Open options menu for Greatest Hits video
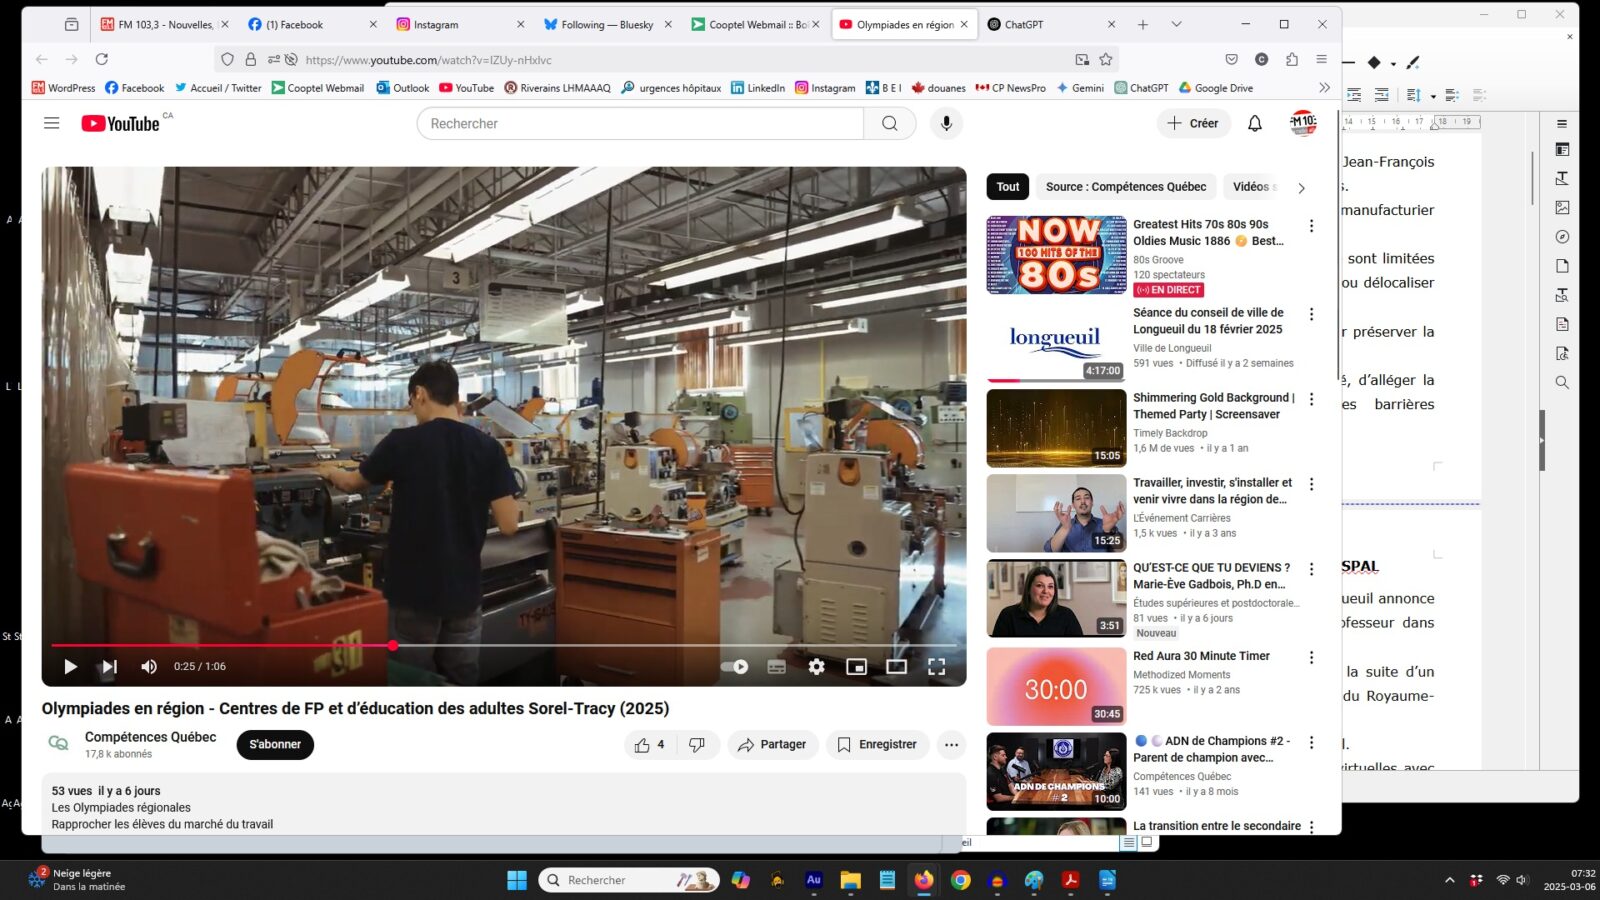Image resolution: width=1600 pixels, height=900 pixels. point(1311,227)
